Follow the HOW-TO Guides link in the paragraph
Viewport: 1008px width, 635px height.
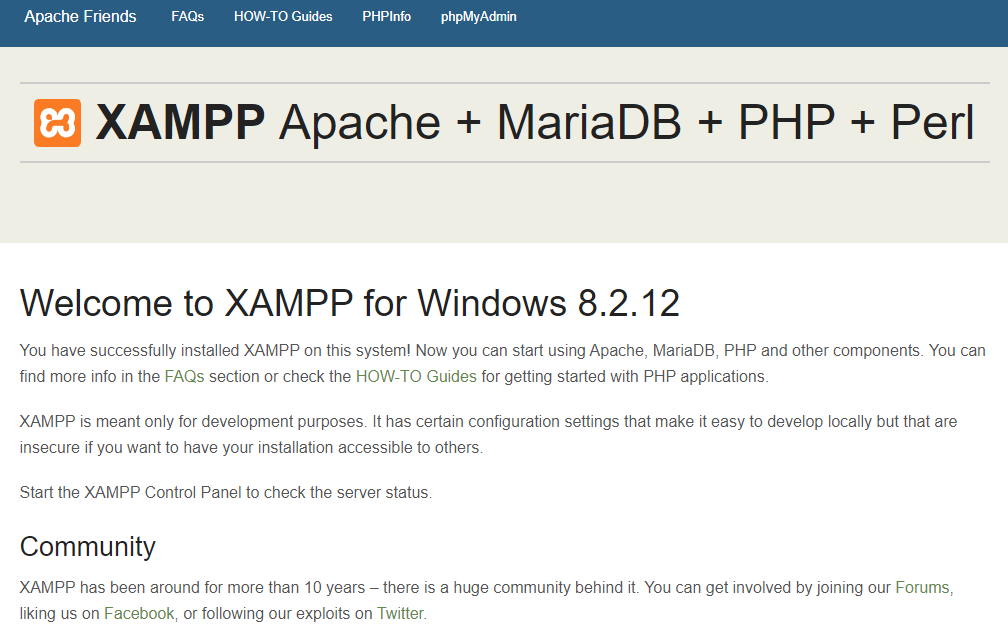click(x=417, y=377)
